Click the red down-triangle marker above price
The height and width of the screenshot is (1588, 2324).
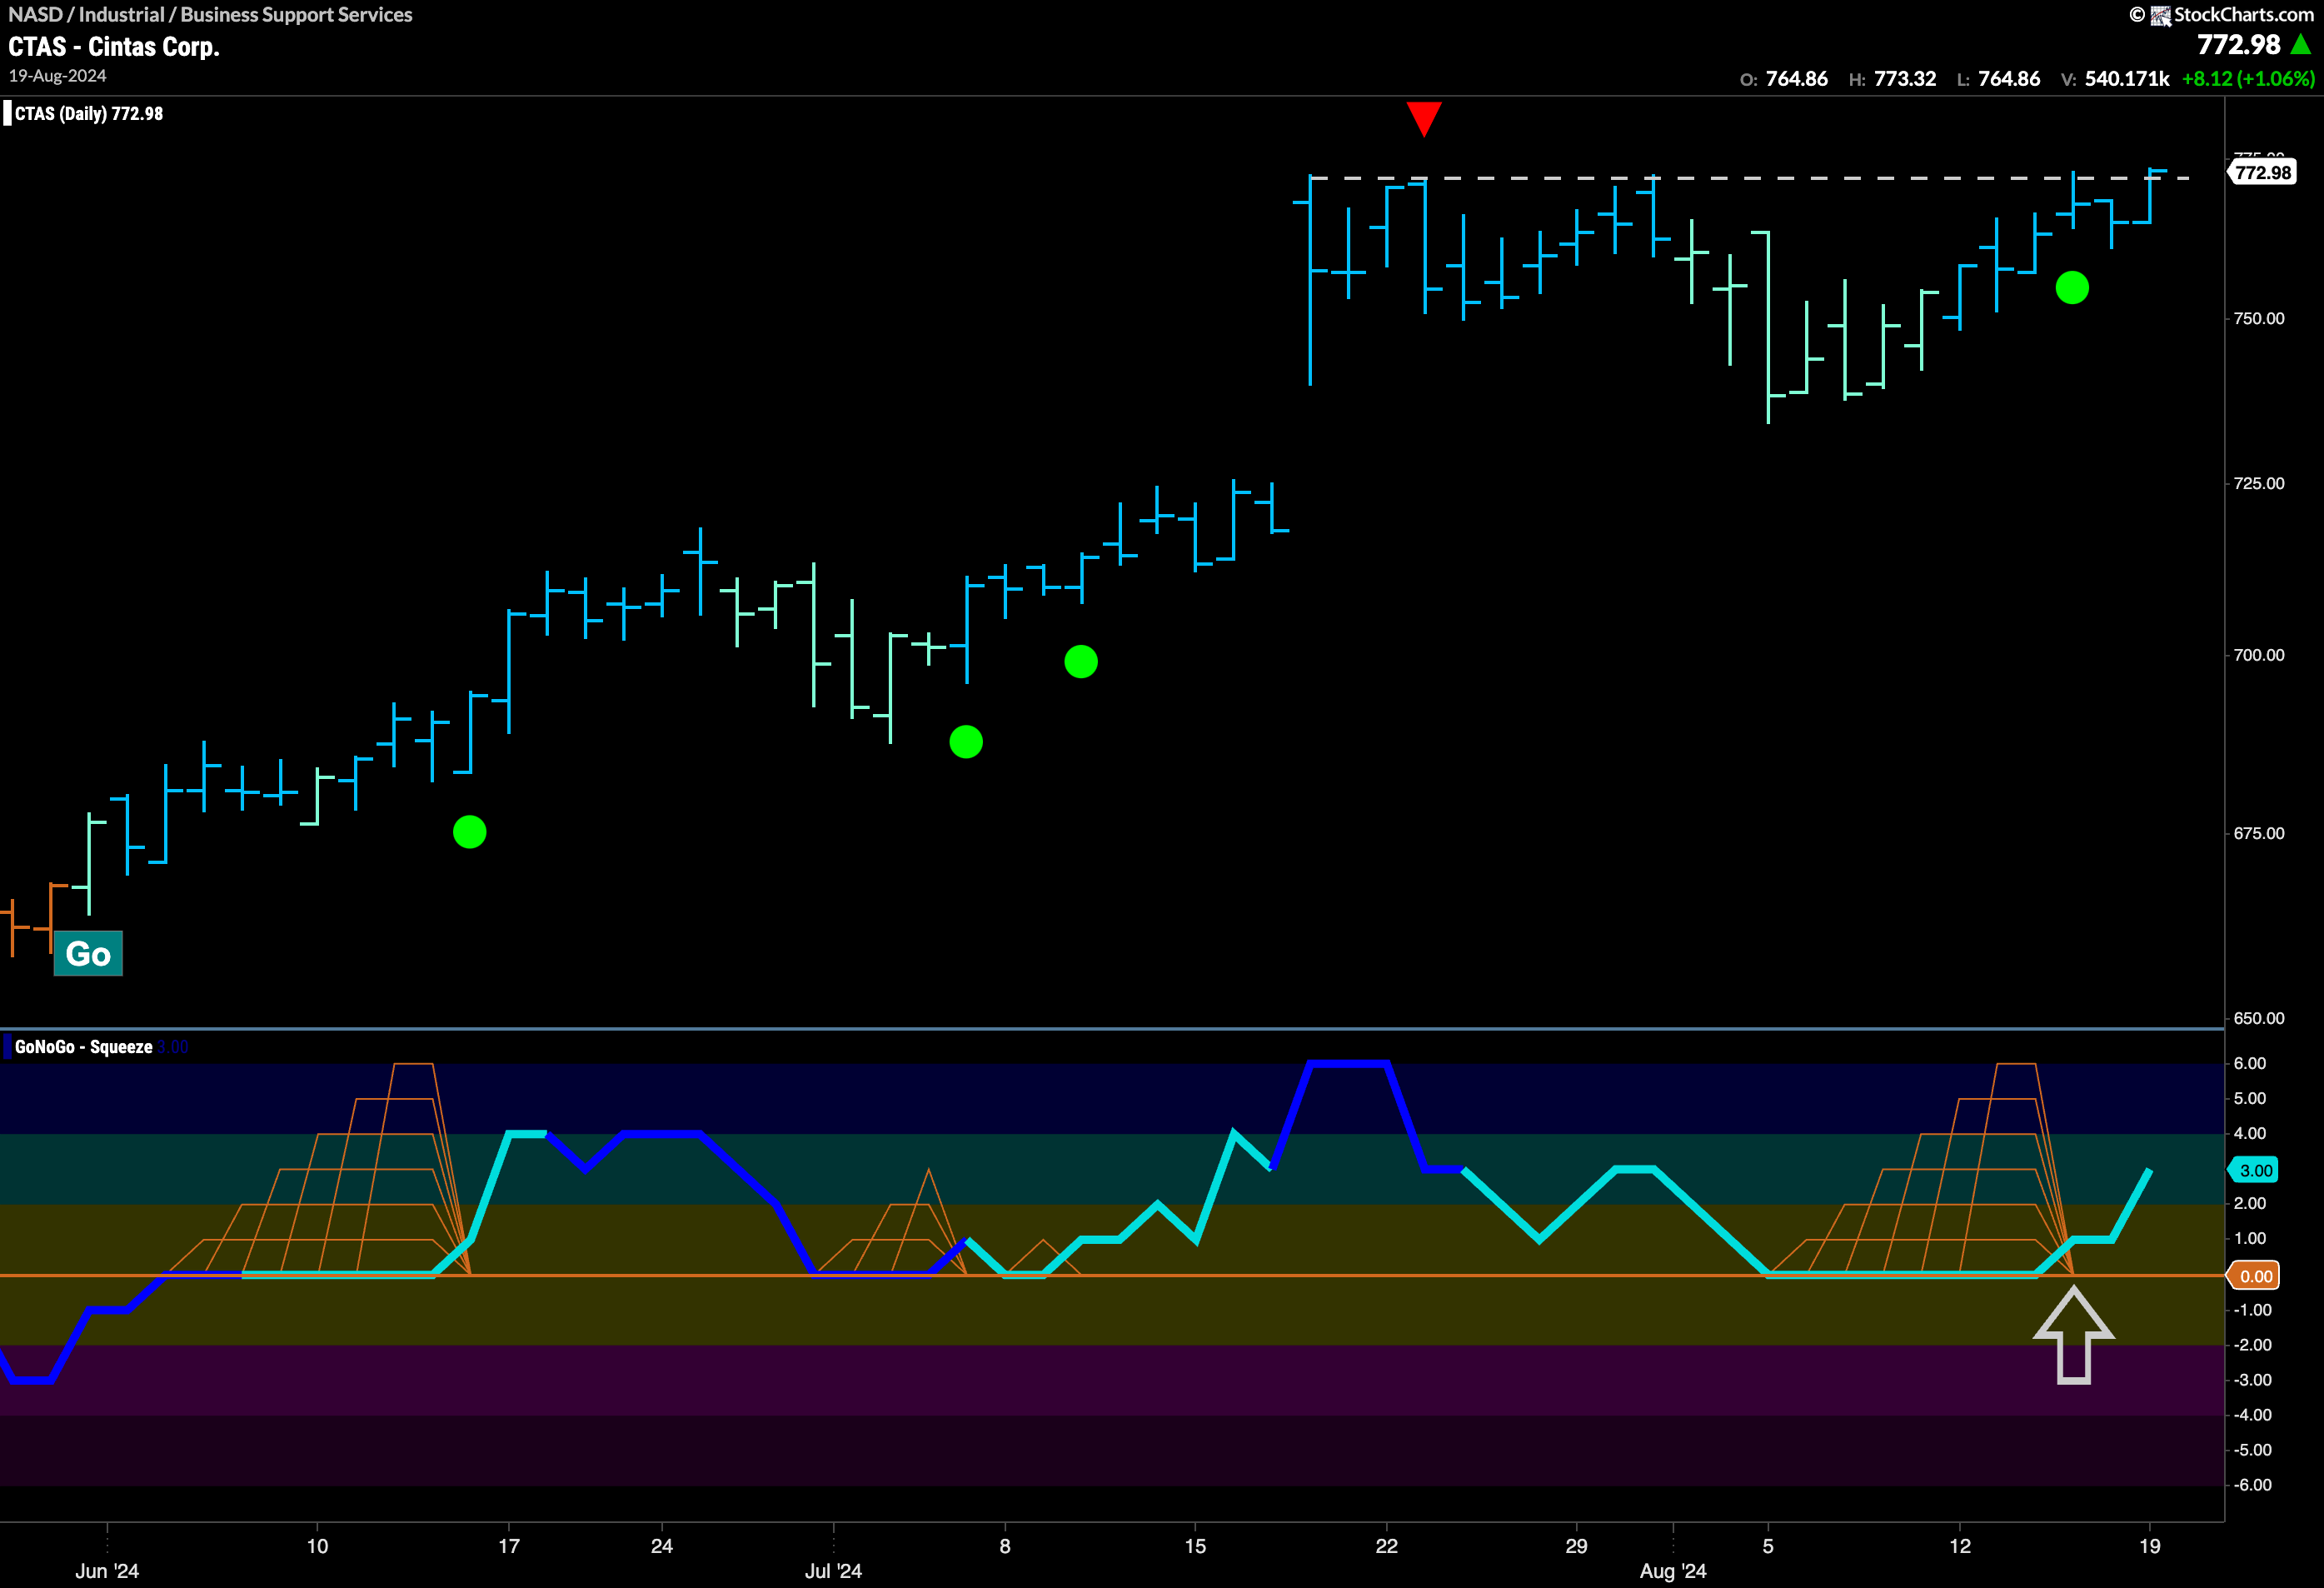1424,119
